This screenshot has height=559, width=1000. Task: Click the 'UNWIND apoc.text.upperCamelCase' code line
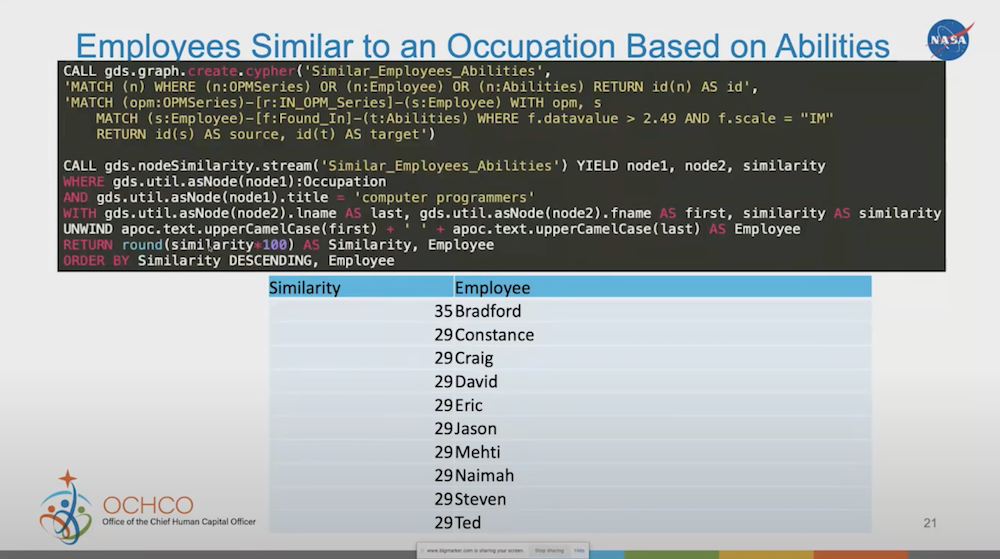tap(431, 229)
